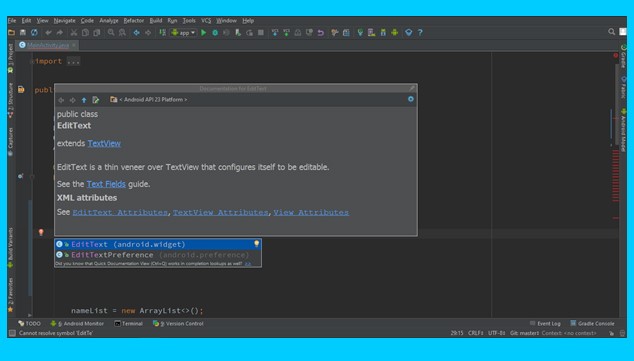The image size is (634, 361).
Task: Open the VCS menu
Action: (x=206, y=20)
